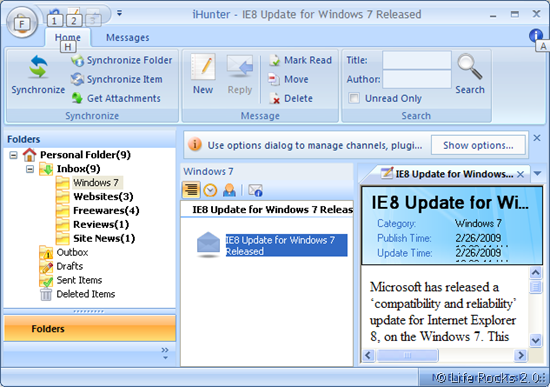Dismiss the info notification bar
Image resolution: width=550 pixels, height=387 pixels.
tap(537, 138)
